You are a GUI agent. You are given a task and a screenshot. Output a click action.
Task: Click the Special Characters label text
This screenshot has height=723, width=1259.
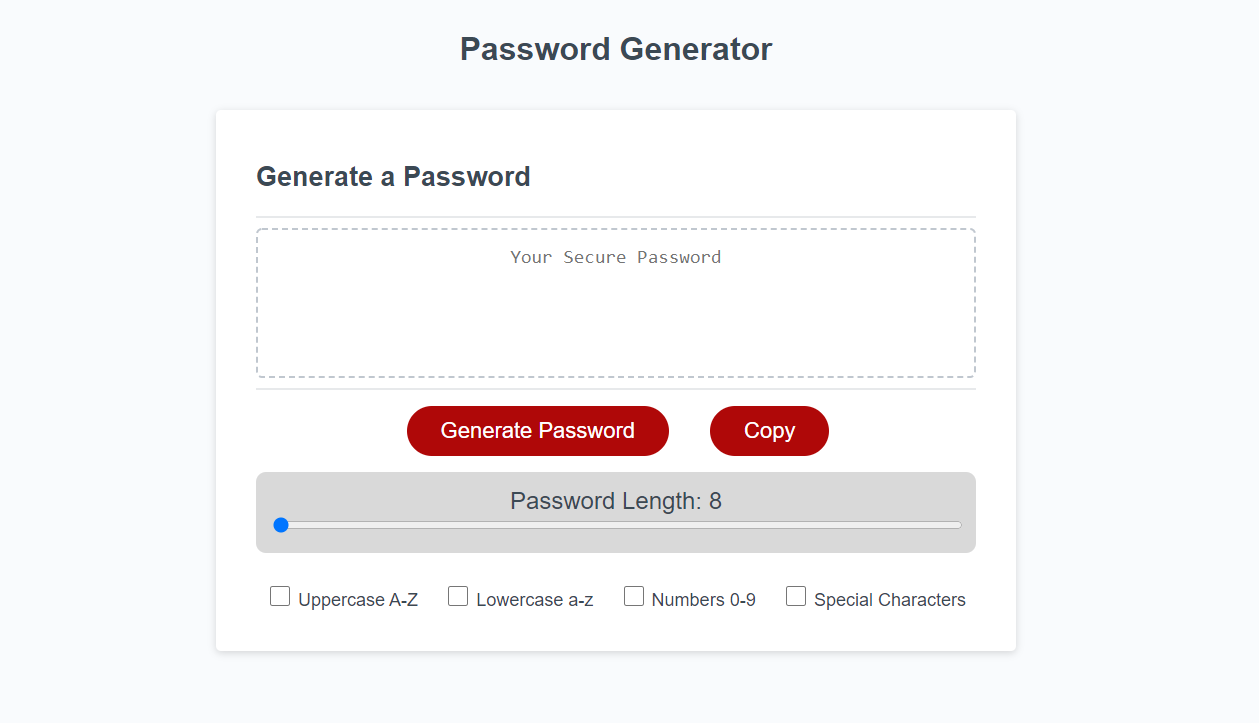click(x=890, y=599)
